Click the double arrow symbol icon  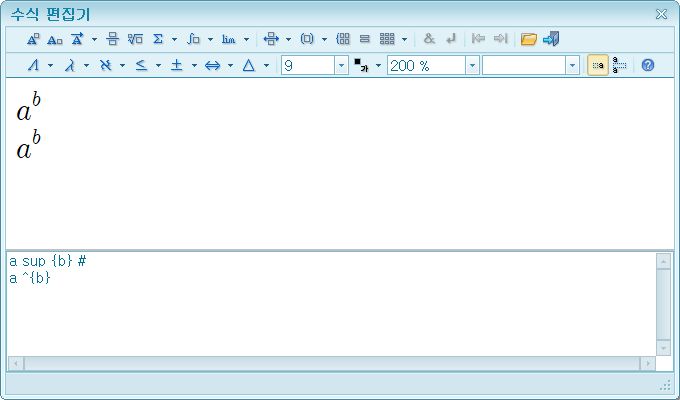point(212,66)
